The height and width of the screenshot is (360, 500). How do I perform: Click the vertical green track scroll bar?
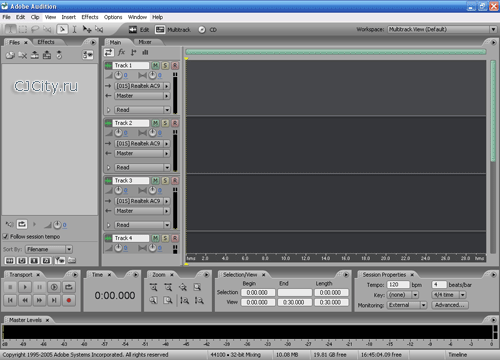tap(493, 111)
